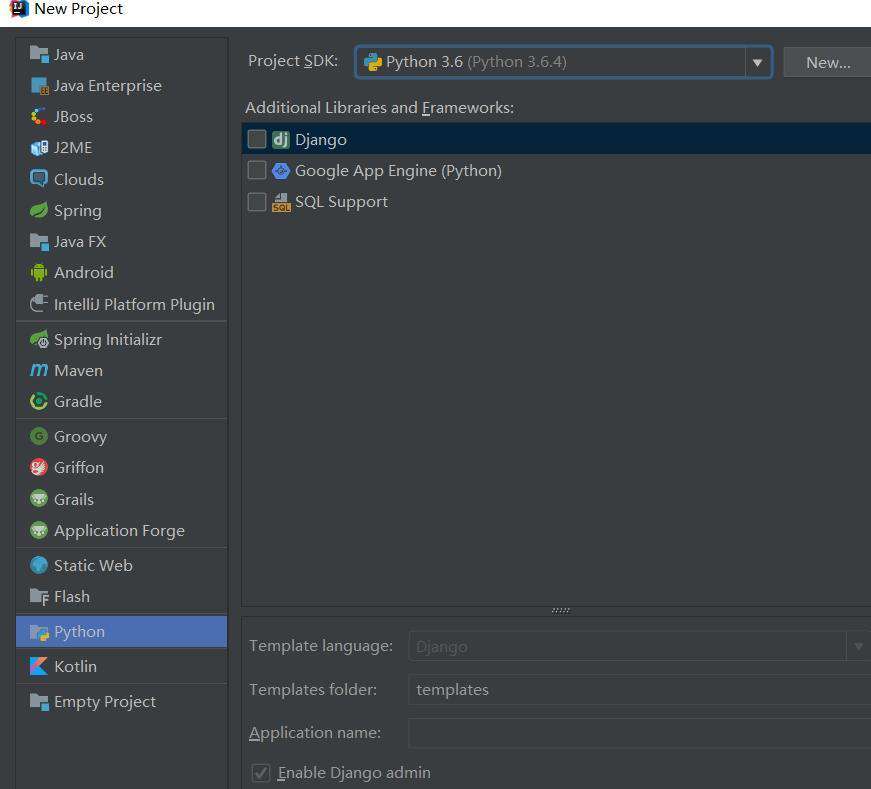Focus the Application name field
Image resolution: width=871 pixels, height=789 pixels.
click(639, 733)
